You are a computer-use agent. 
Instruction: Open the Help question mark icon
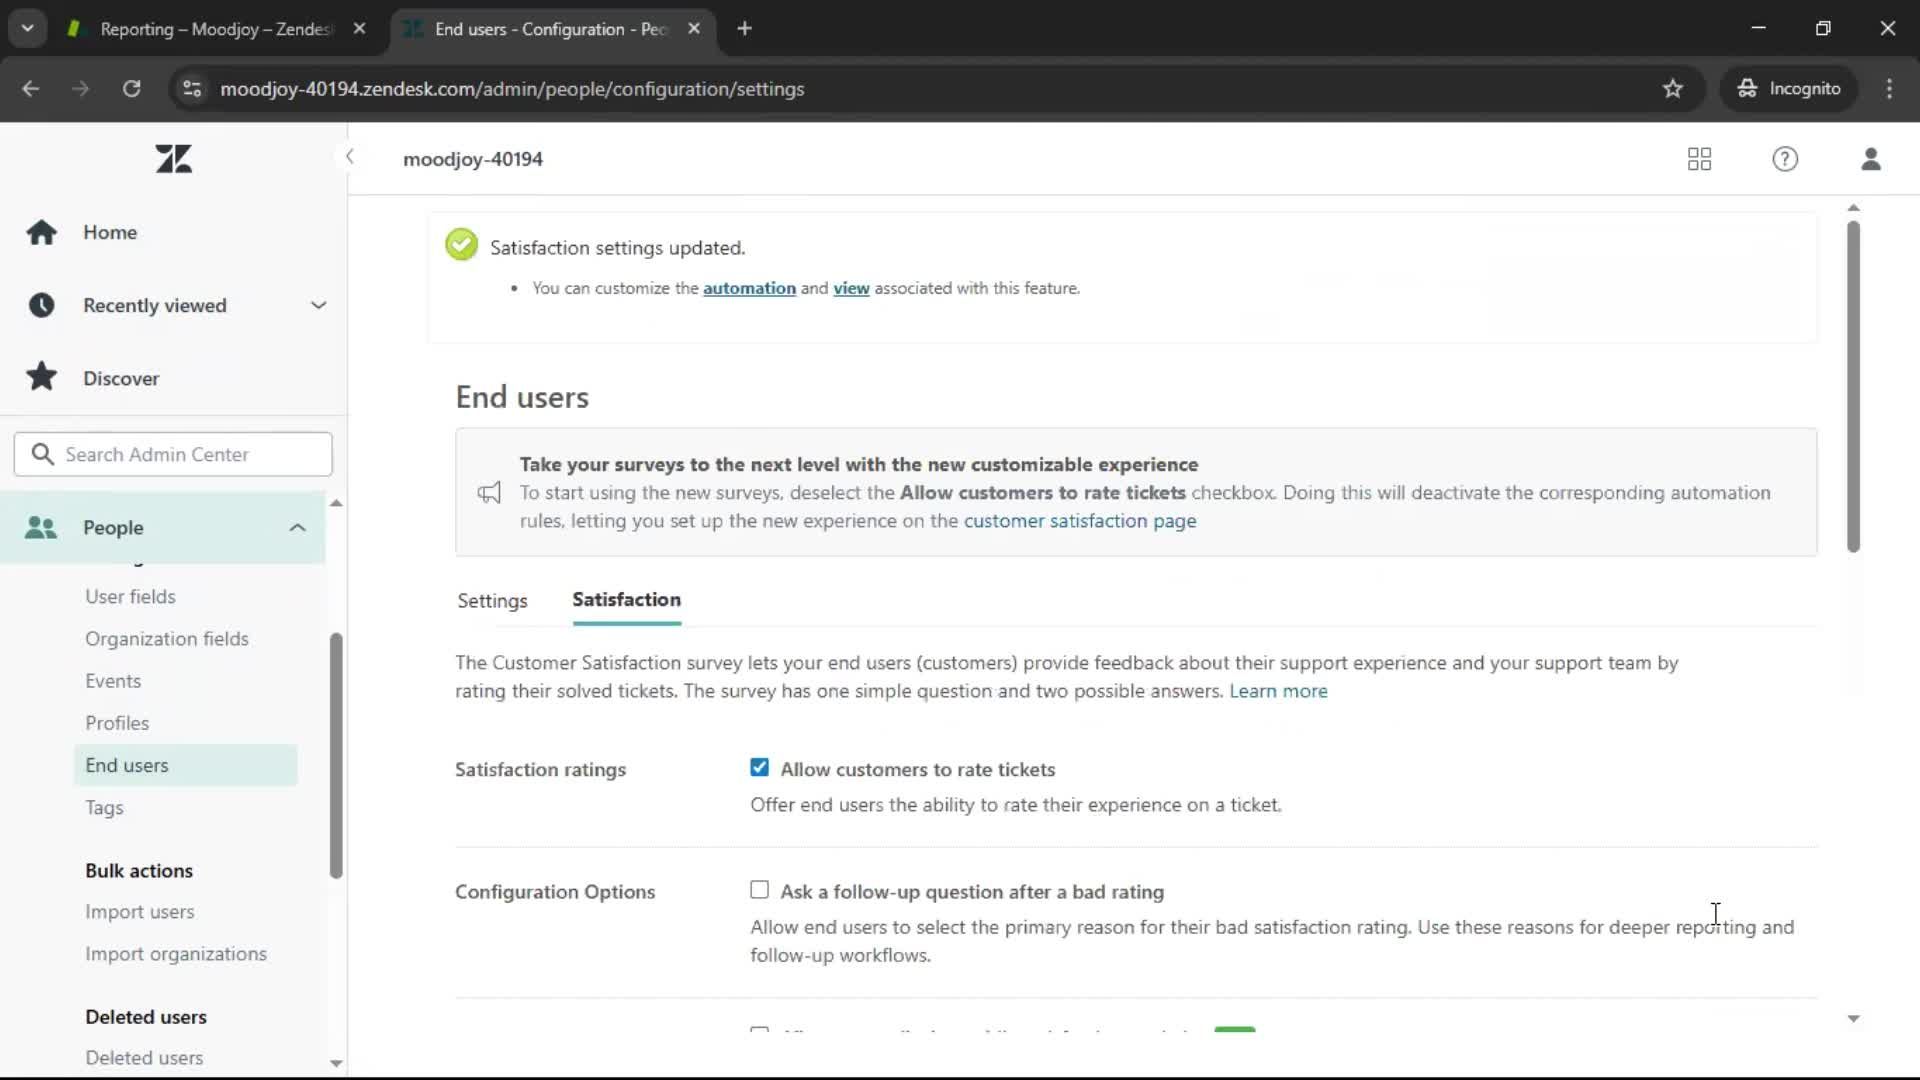[x=1785, y=159]
